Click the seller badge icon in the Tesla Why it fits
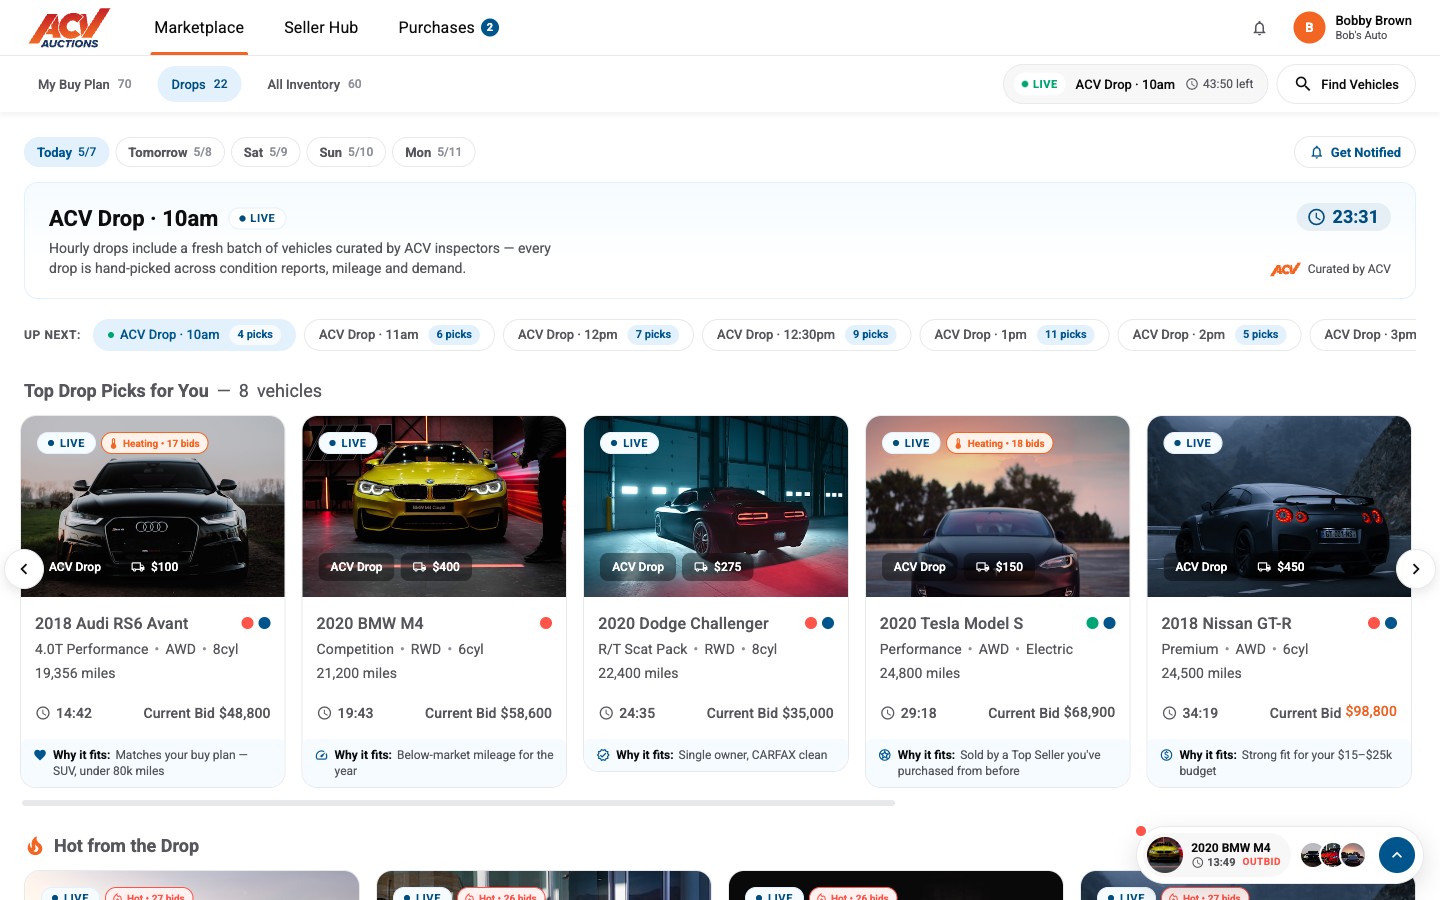1440x900 pixels. (x=885, y=755)
